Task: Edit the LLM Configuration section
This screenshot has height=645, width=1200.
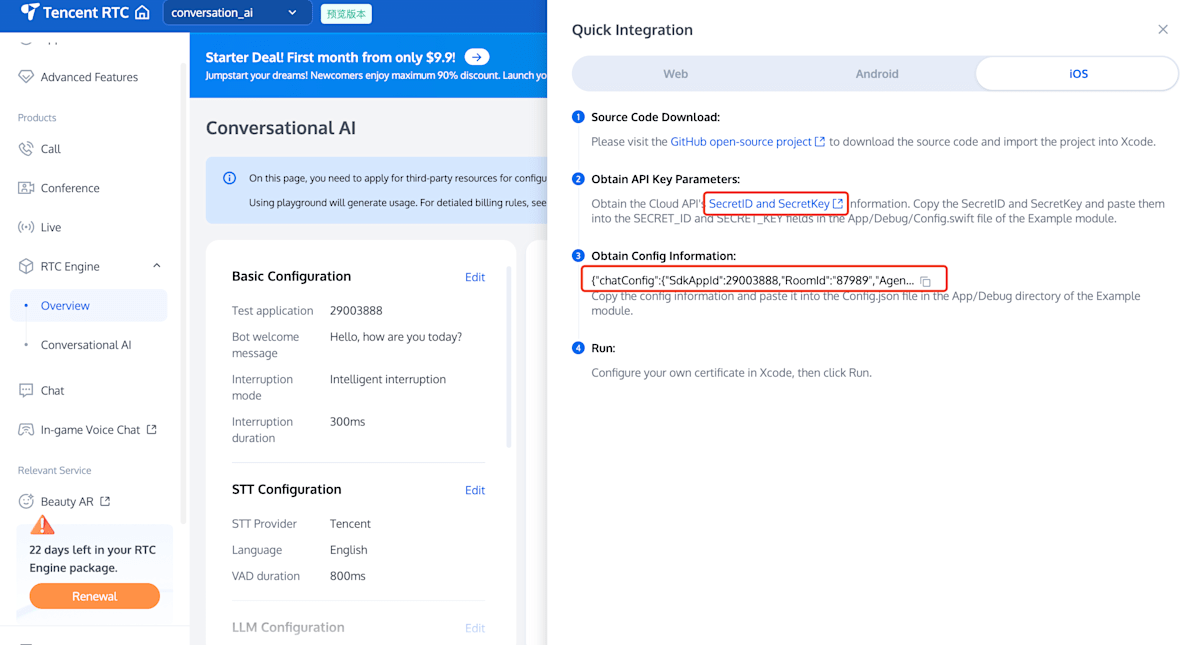Action: pyautogui.click(x=475, y=628)
